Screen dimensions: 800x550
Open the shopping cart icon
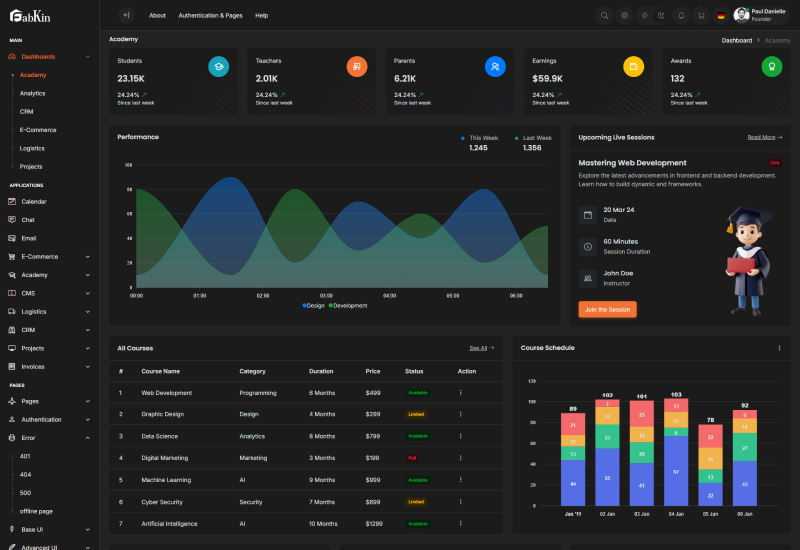click(x=701, y=15)
